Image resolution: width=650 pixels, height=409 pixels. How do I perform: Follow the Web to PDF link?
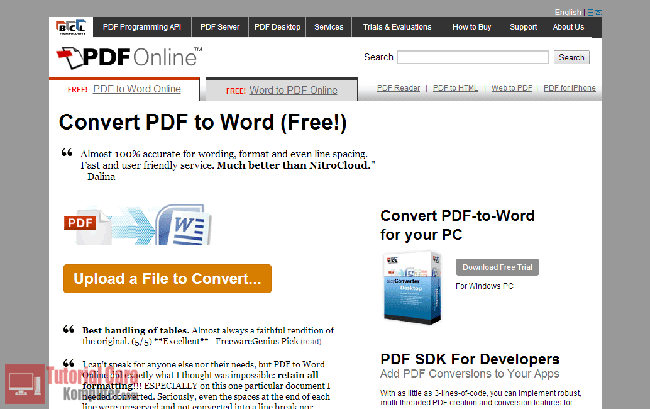pos(512,88)
